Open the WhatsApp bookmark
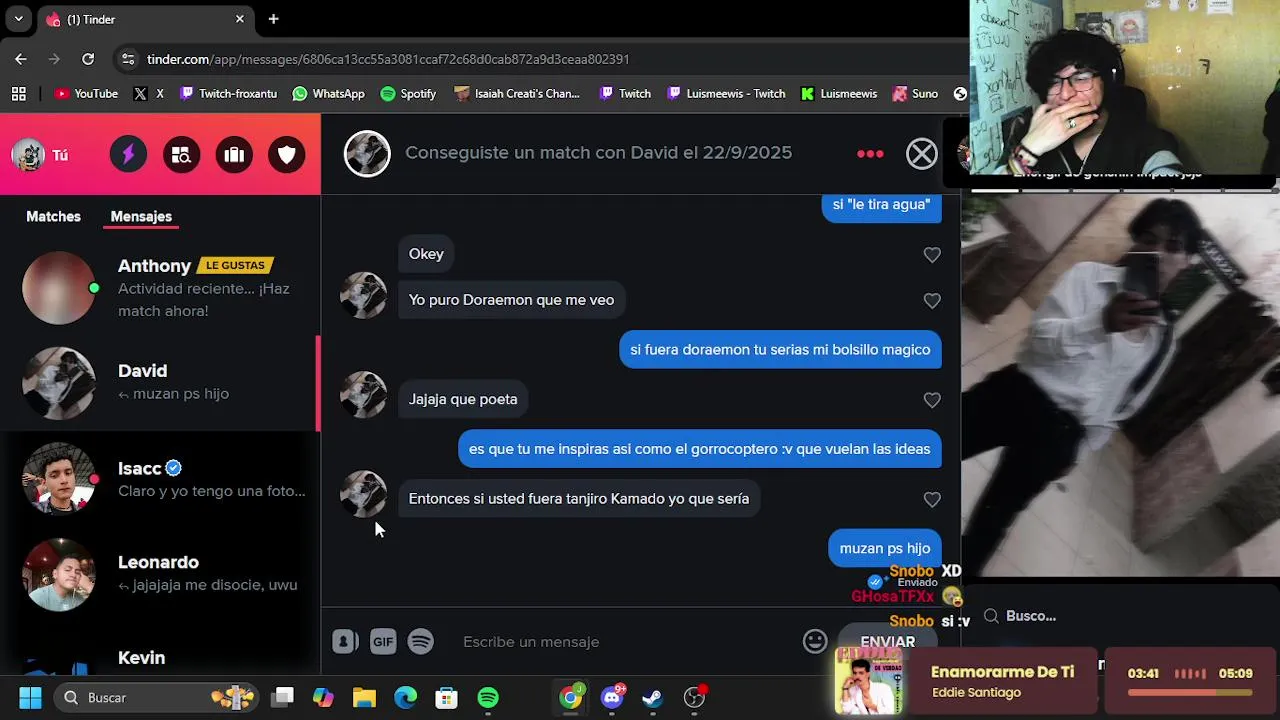 click(x=328, y=94)
